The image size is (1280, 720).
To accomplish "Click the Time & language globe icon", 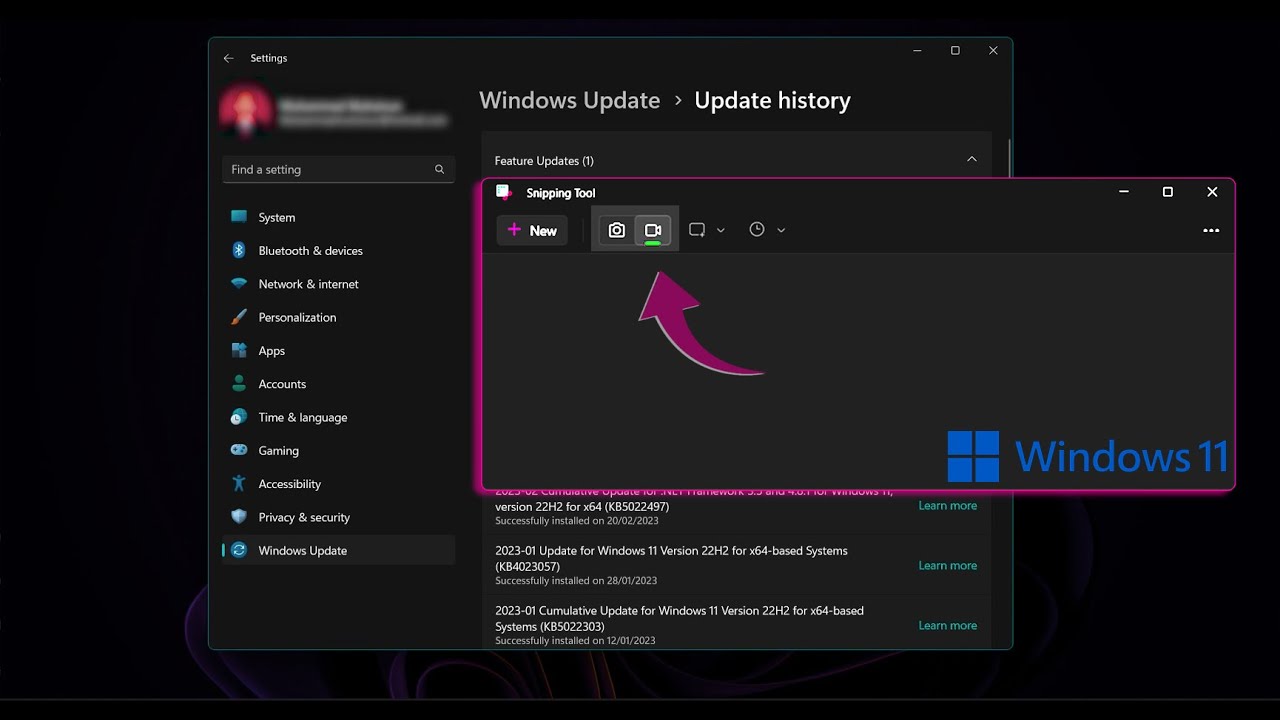I will (239, 417).
